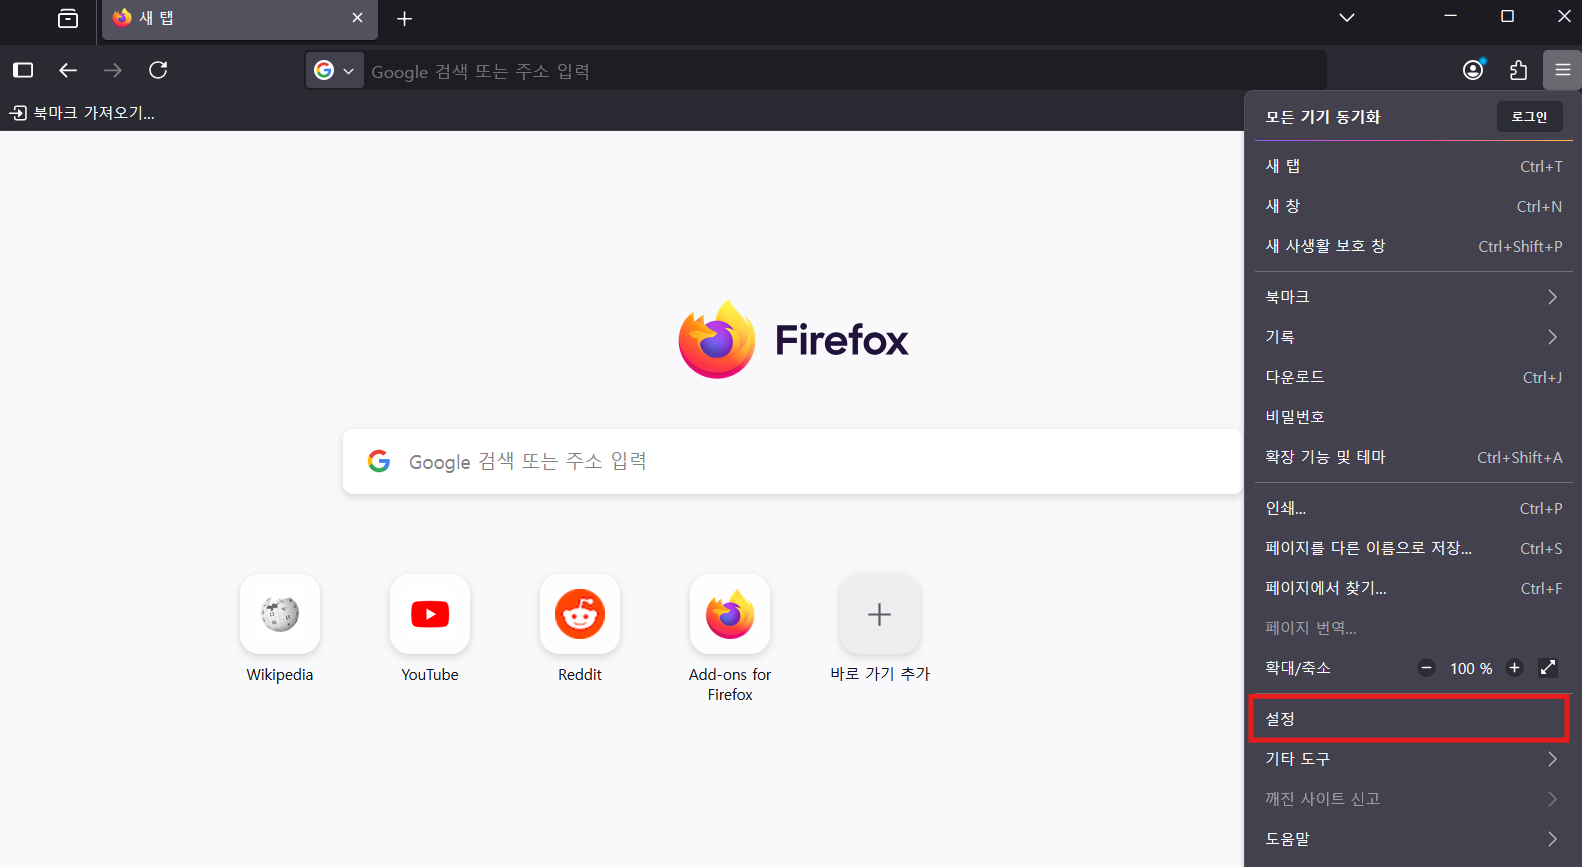The image size is (1582, 867).
Task: Open the Google search engine selector dropdown
Action: (x=335, y=71)
